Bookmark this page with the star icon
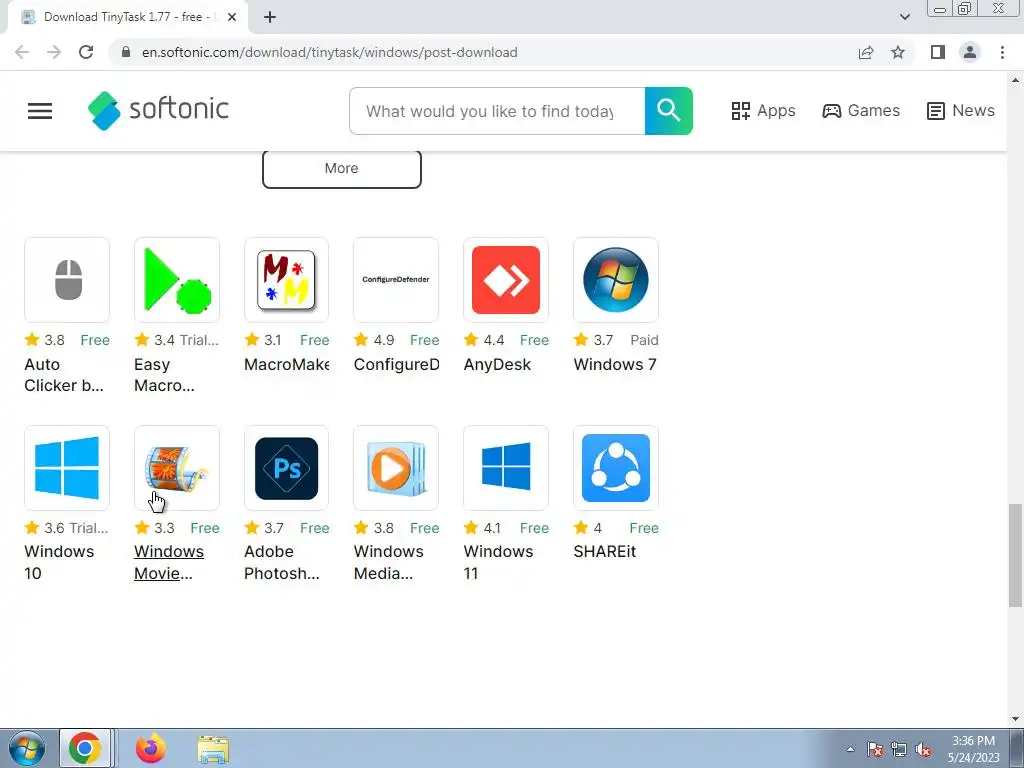 tap(898, 52)
